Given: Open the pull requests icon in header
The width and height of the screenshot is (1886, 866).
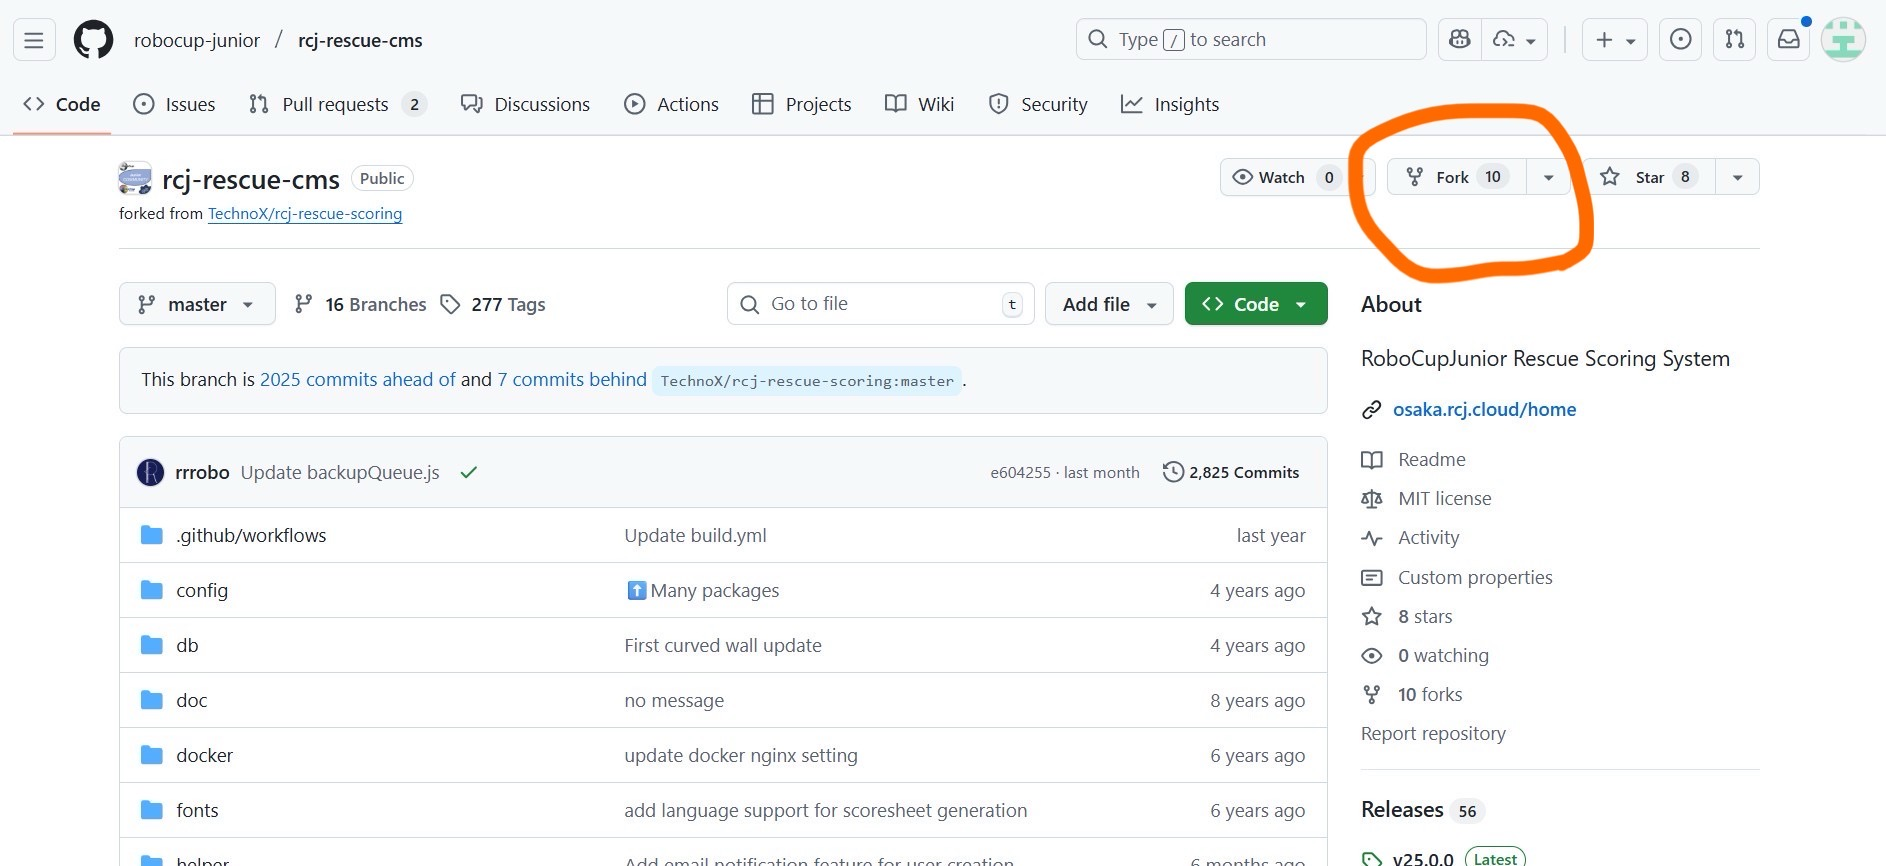Looking at the screenshot, I should (1735, 40).
